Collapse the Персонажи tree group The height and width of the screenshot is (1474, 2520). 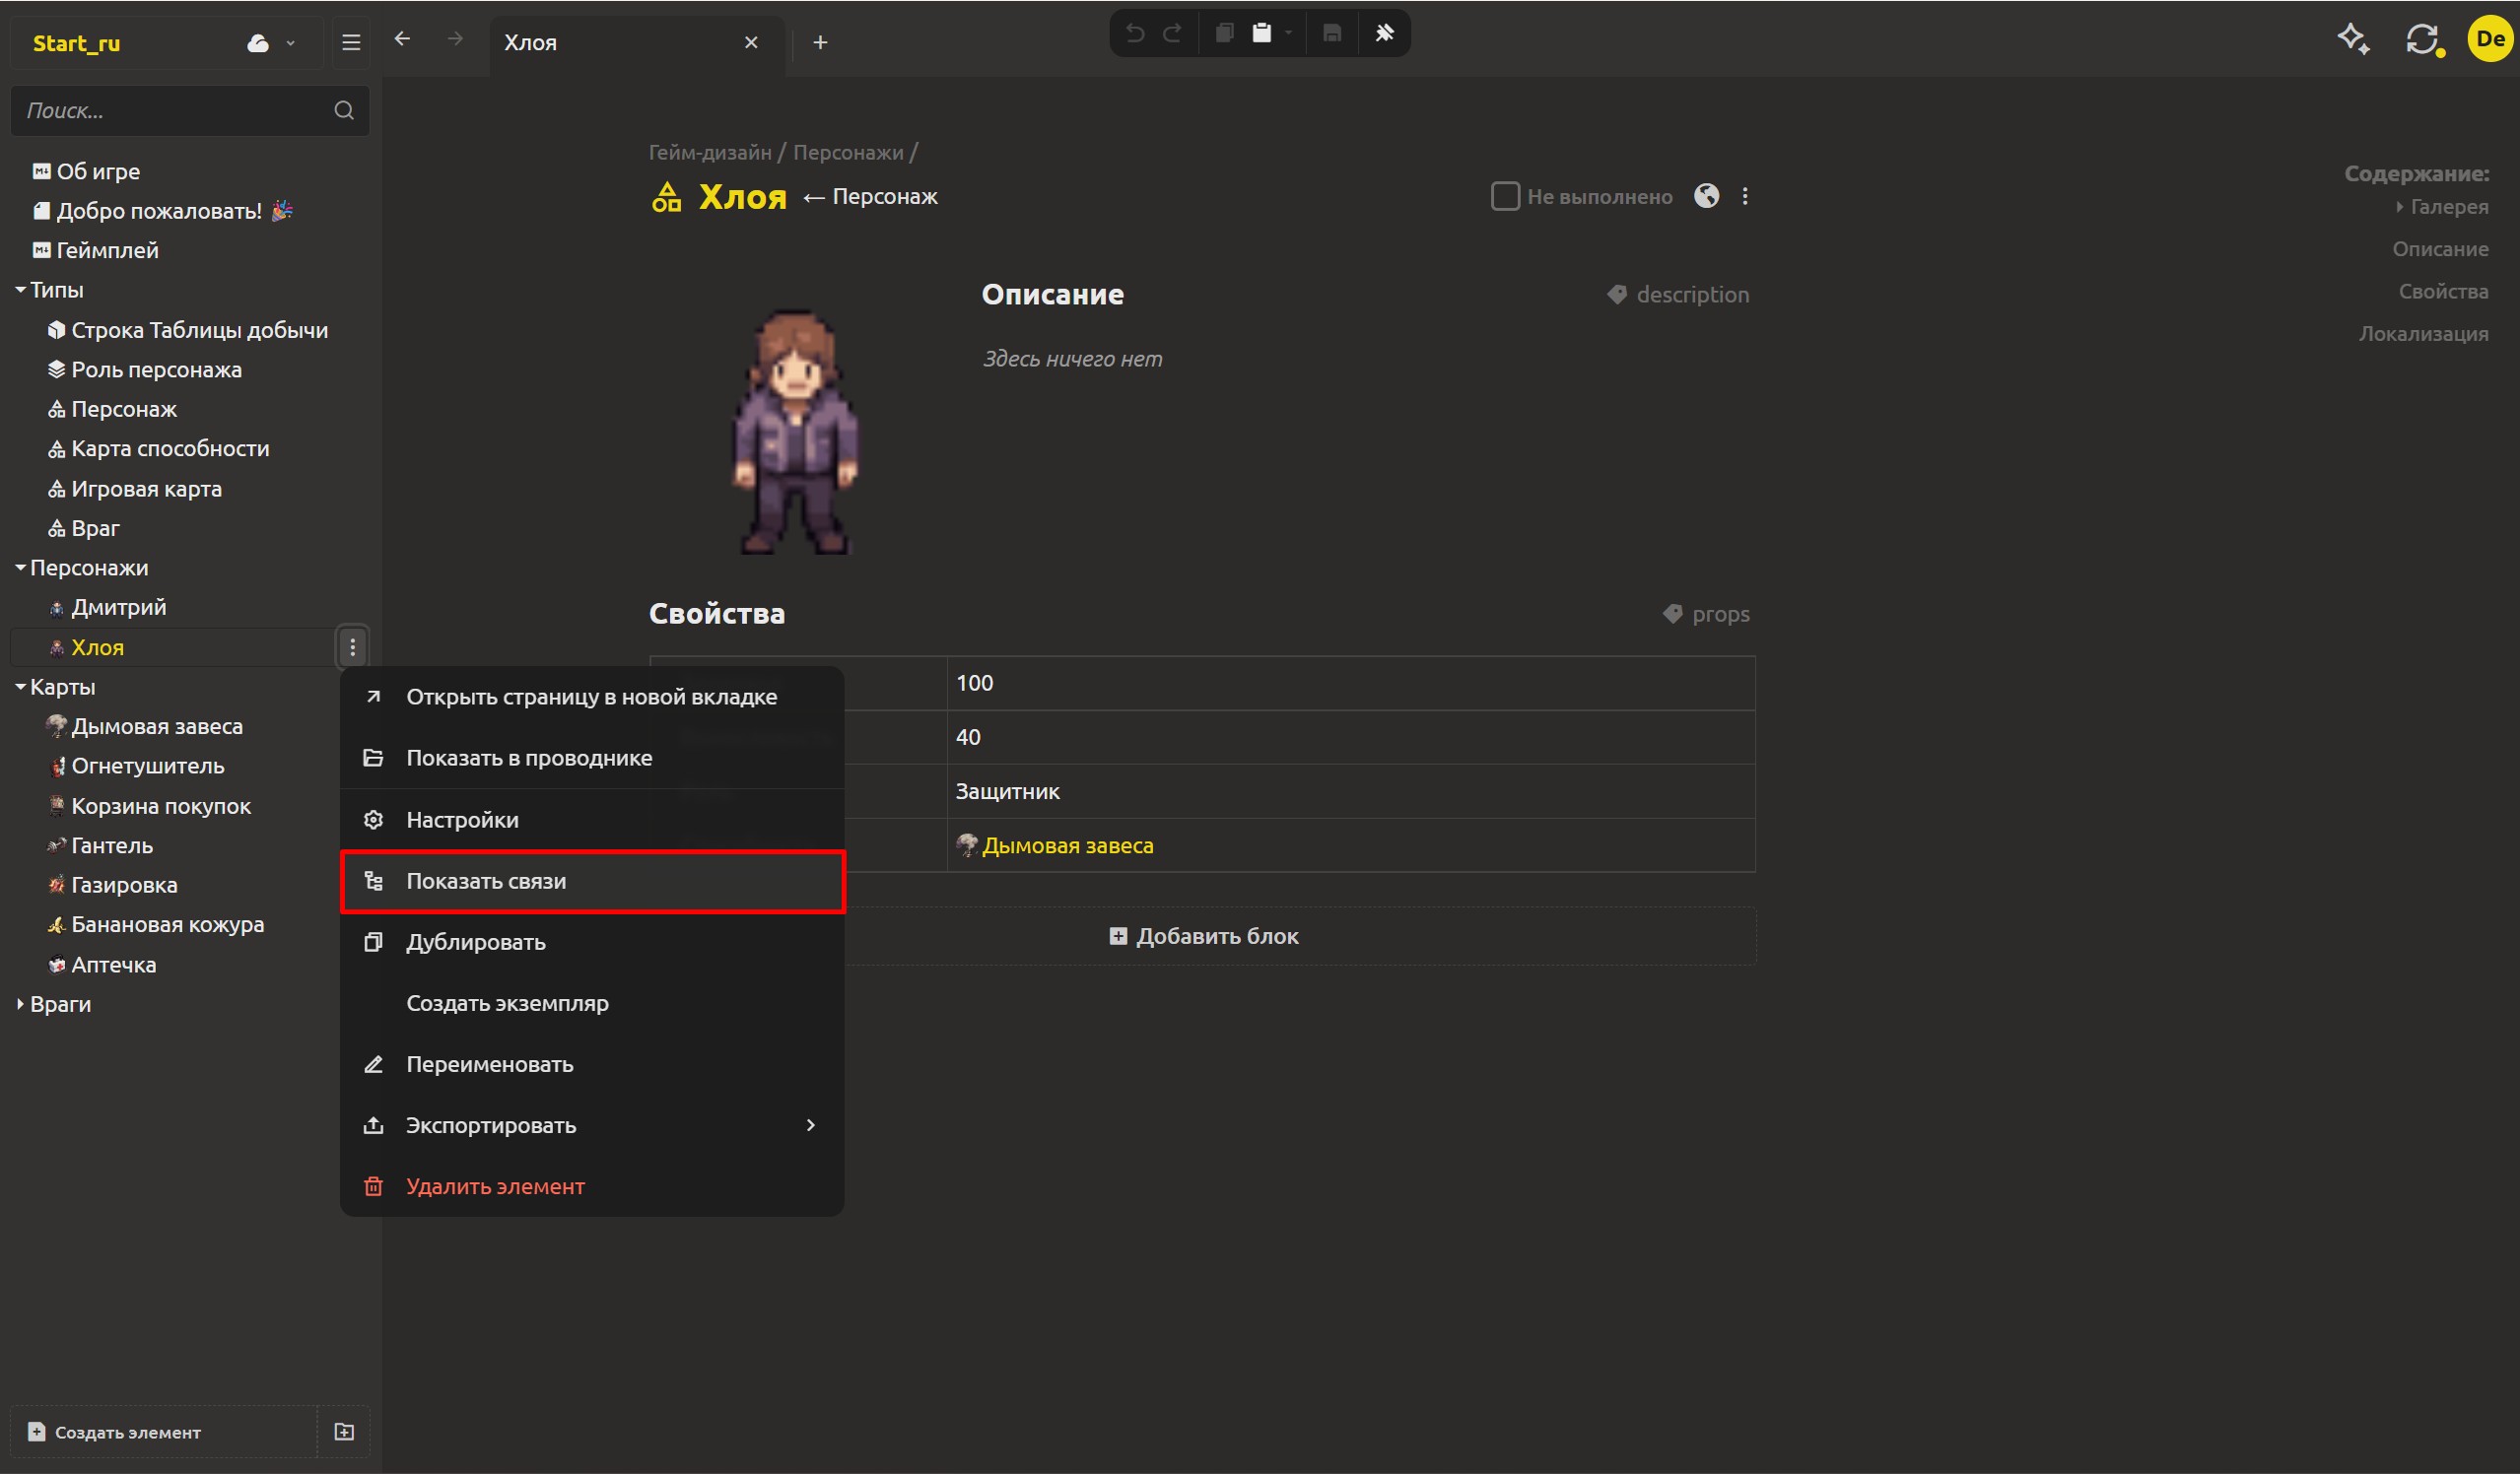20,568
